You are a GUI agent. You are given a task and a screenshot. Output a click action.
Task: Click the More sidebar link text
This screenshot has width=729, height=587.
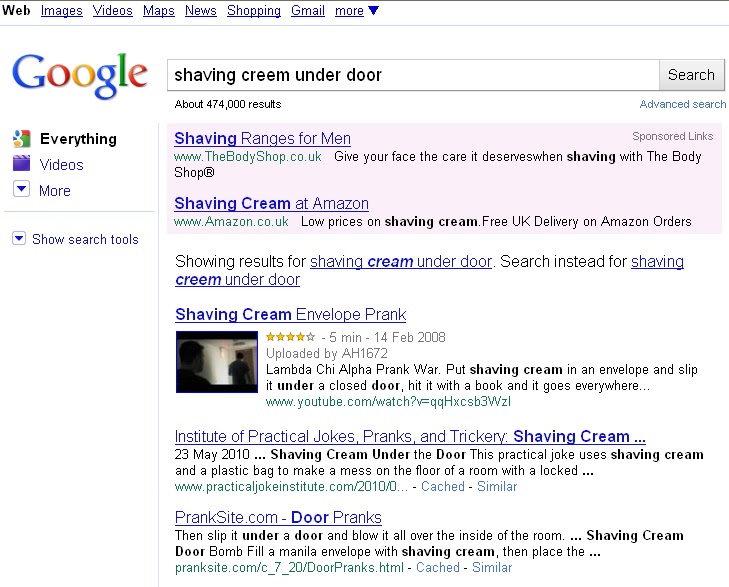tap(55, 191)
